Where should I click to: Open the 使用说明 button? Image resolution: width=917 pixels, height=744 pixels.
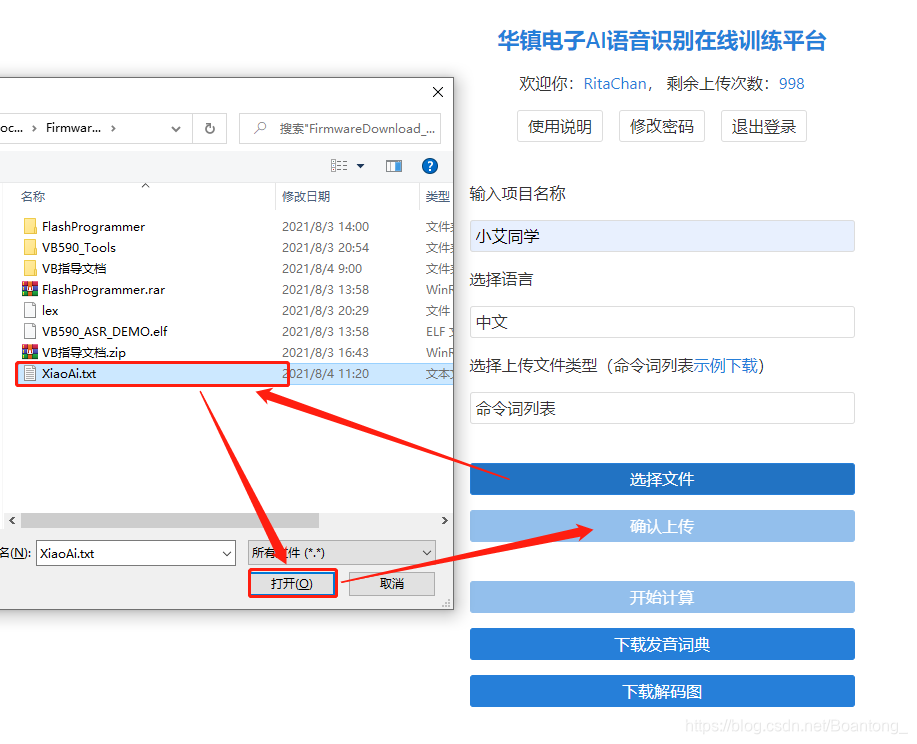point(560,126)
